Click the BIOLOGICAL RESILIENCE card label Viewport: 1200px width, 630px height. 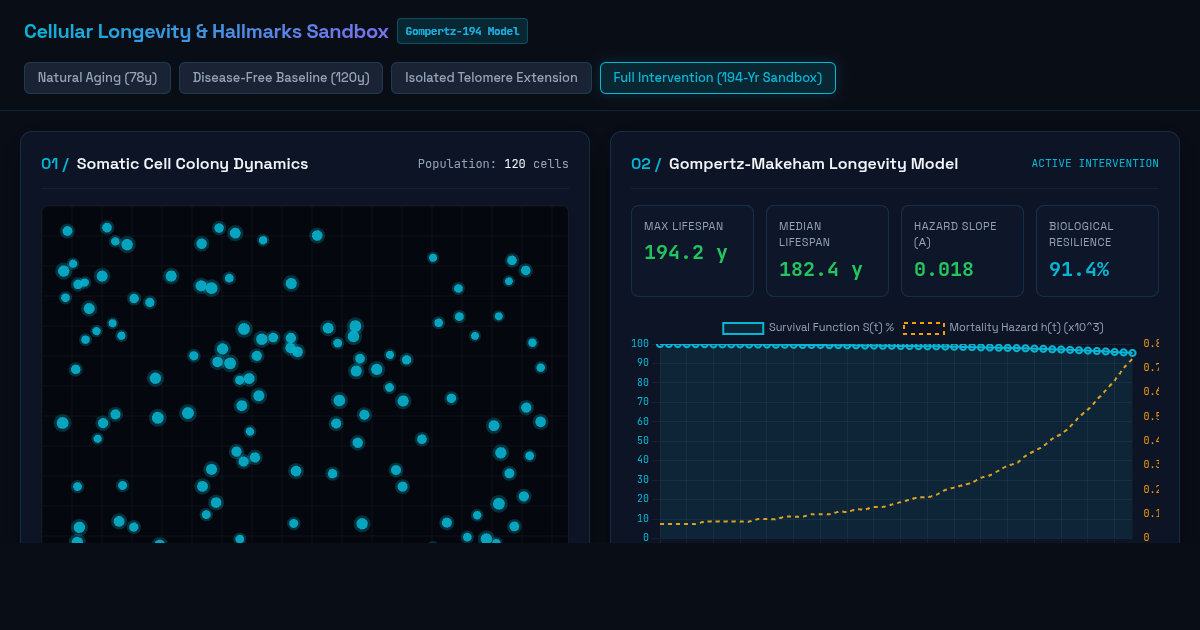click(x=1081, y=234)
